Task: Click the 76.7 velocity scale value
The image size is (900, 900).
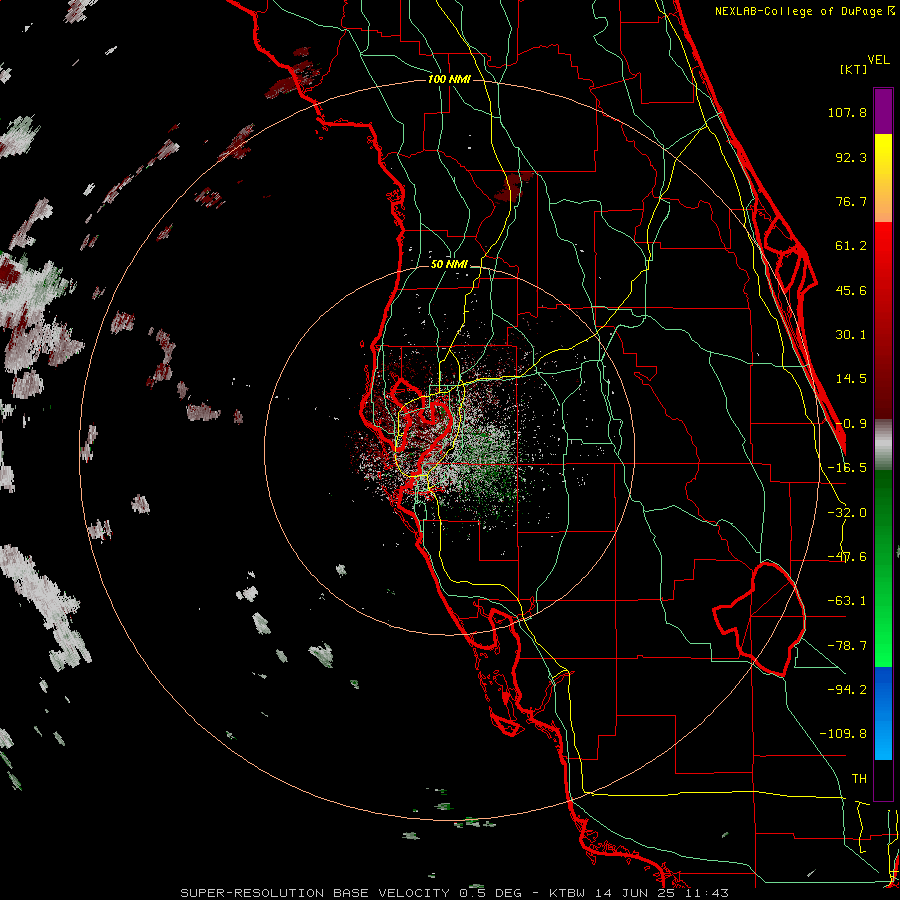Action: (x=851, y=201)
